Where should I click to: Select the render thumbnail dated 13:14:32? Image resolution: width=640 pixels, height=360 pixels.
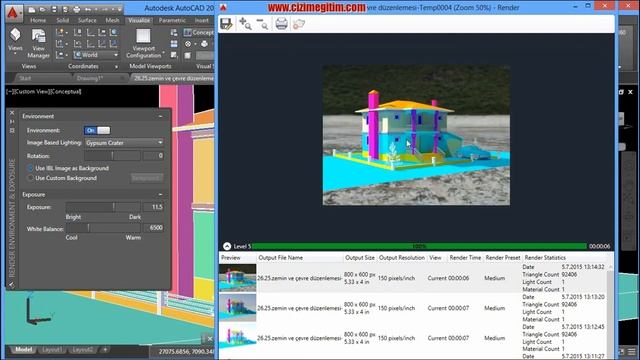[x=238, y=278]
